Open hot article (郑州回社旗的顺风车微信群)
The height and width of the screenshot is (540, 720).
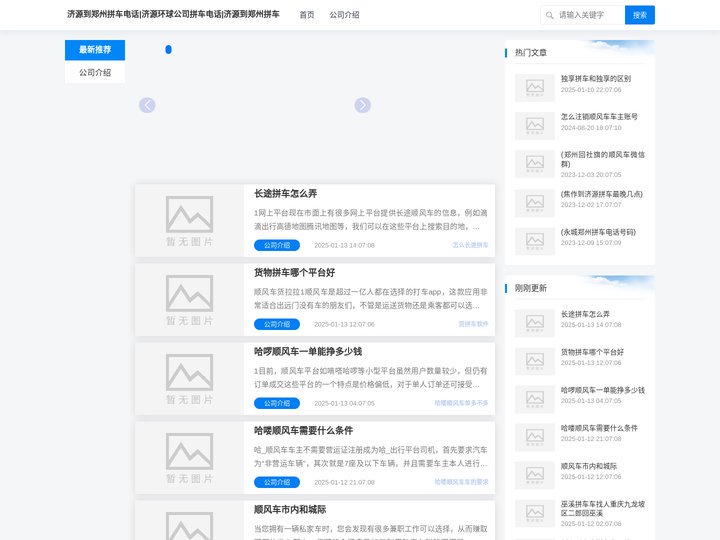coord(602,159)
